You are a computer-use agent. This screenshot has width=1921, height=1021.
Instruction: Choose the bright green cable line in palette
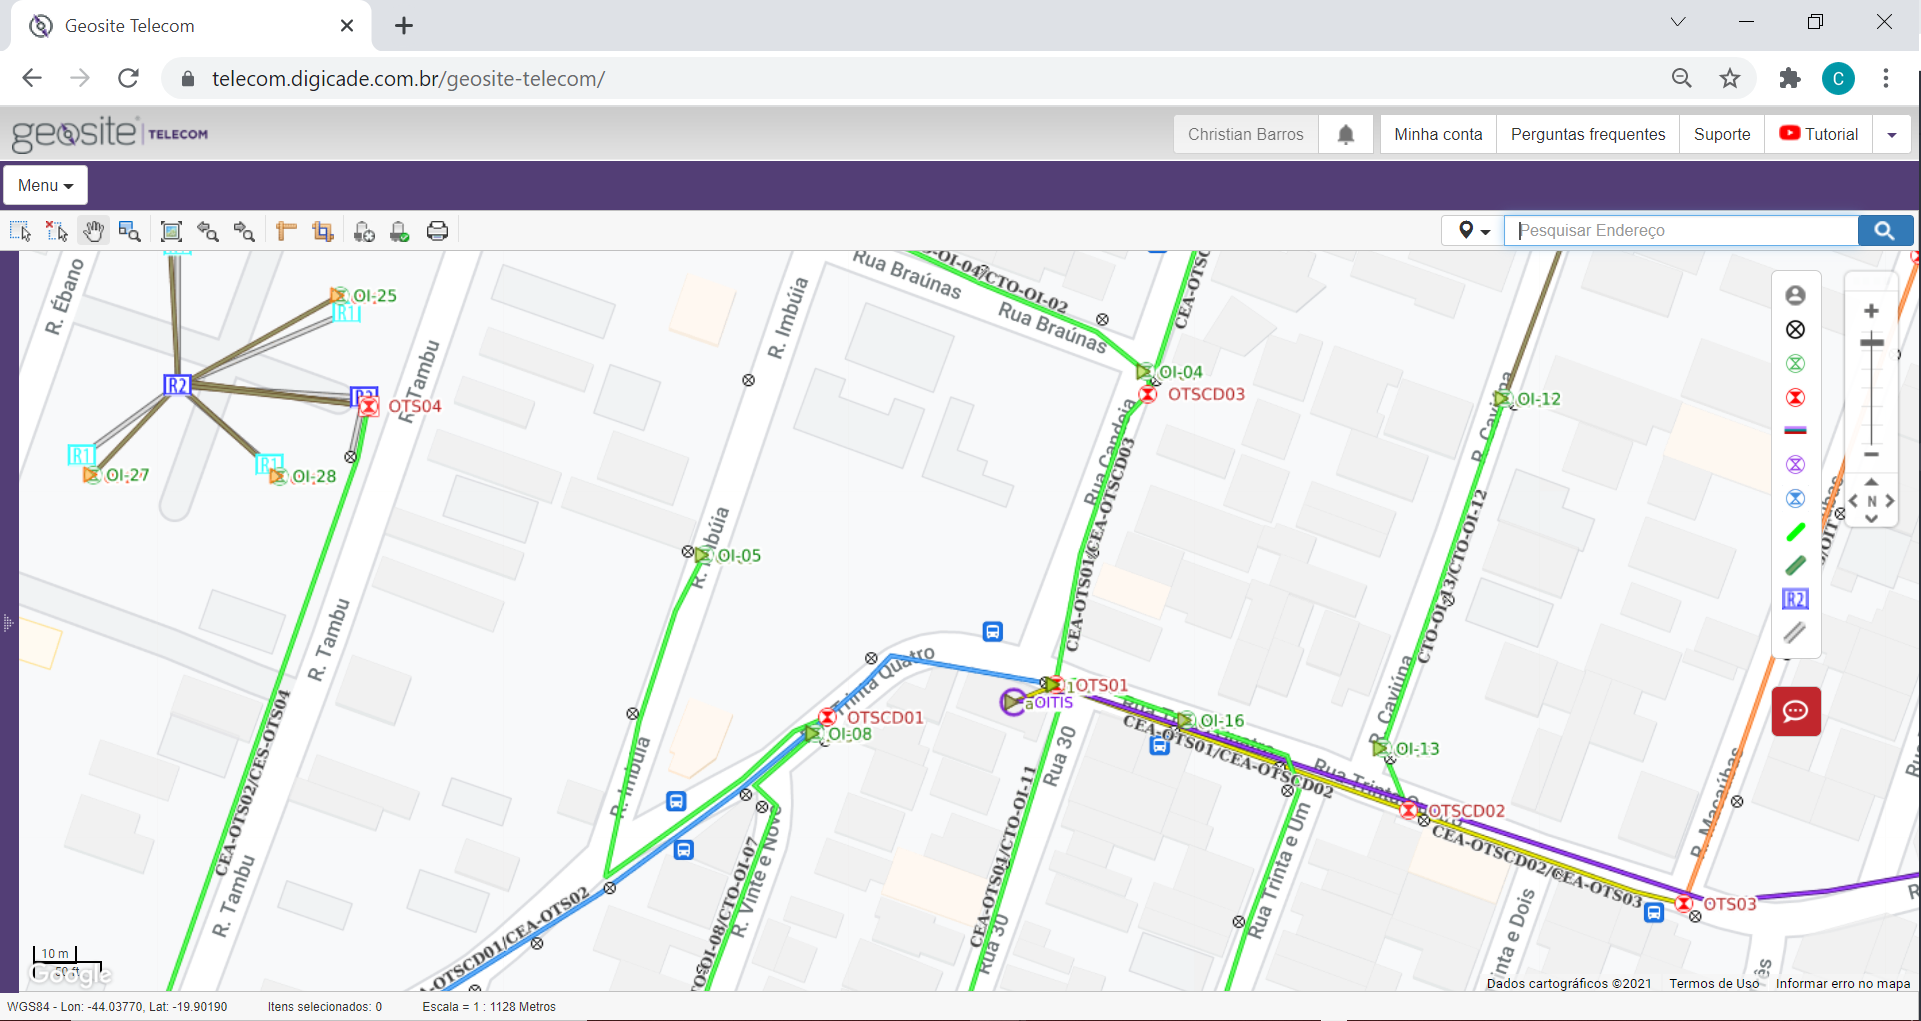(x=1796, y=532)
